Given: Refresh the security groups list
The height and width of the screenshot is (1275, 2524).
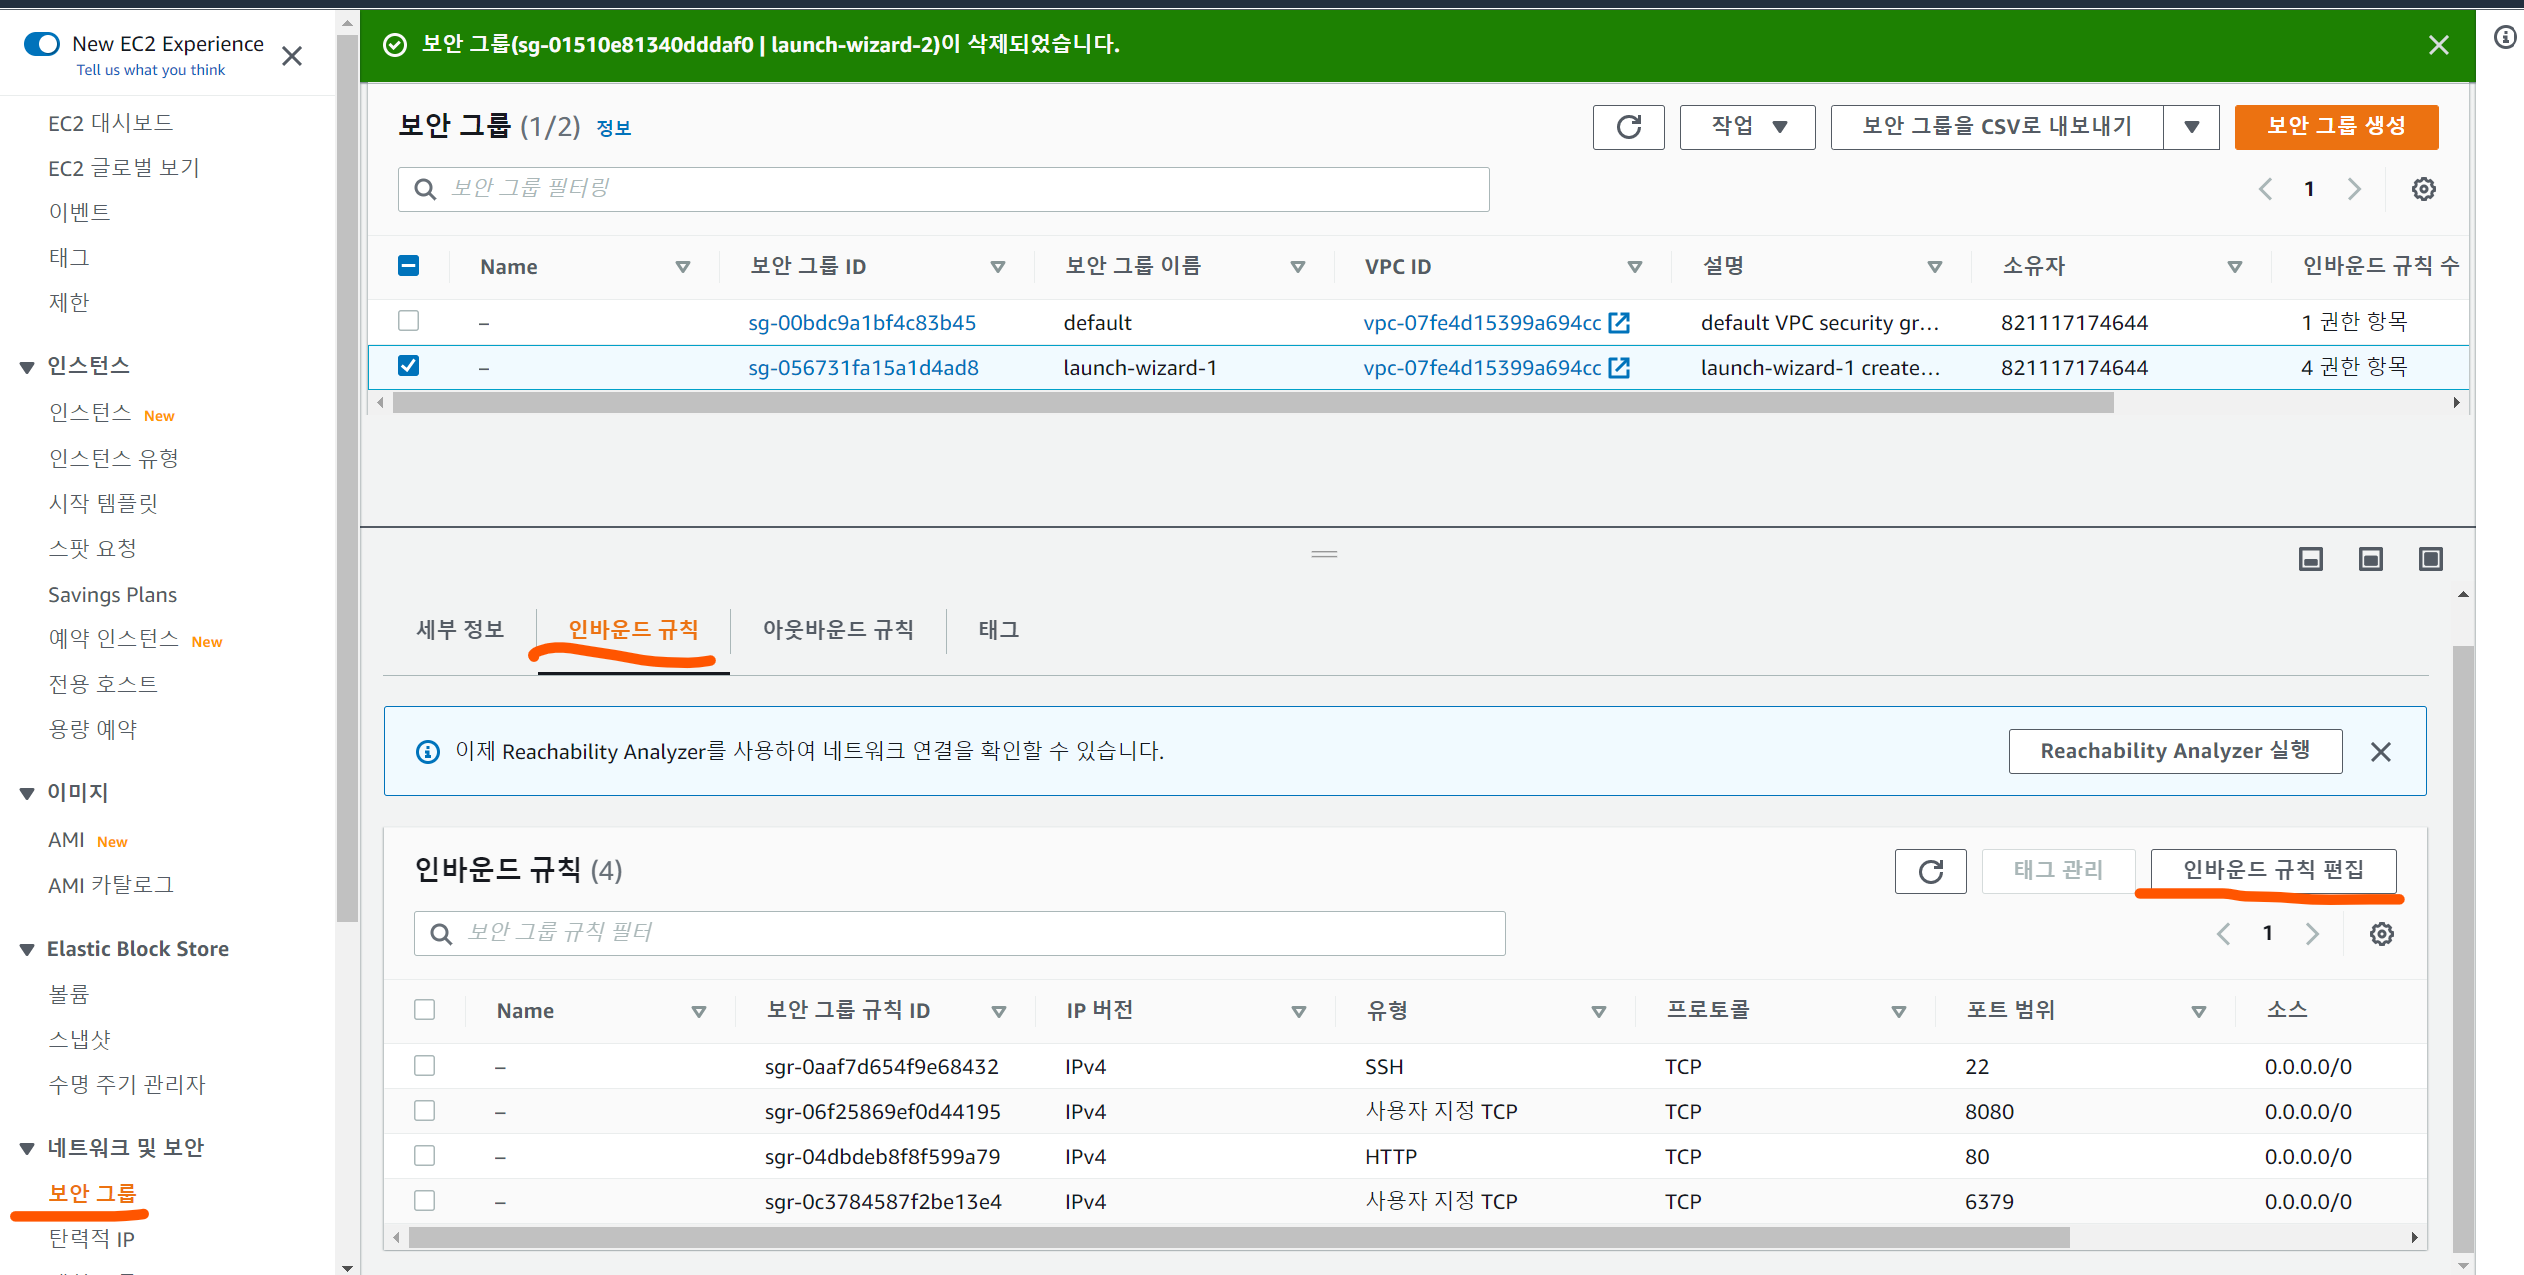Looking at the screenshot, I should coord(1628,127).
